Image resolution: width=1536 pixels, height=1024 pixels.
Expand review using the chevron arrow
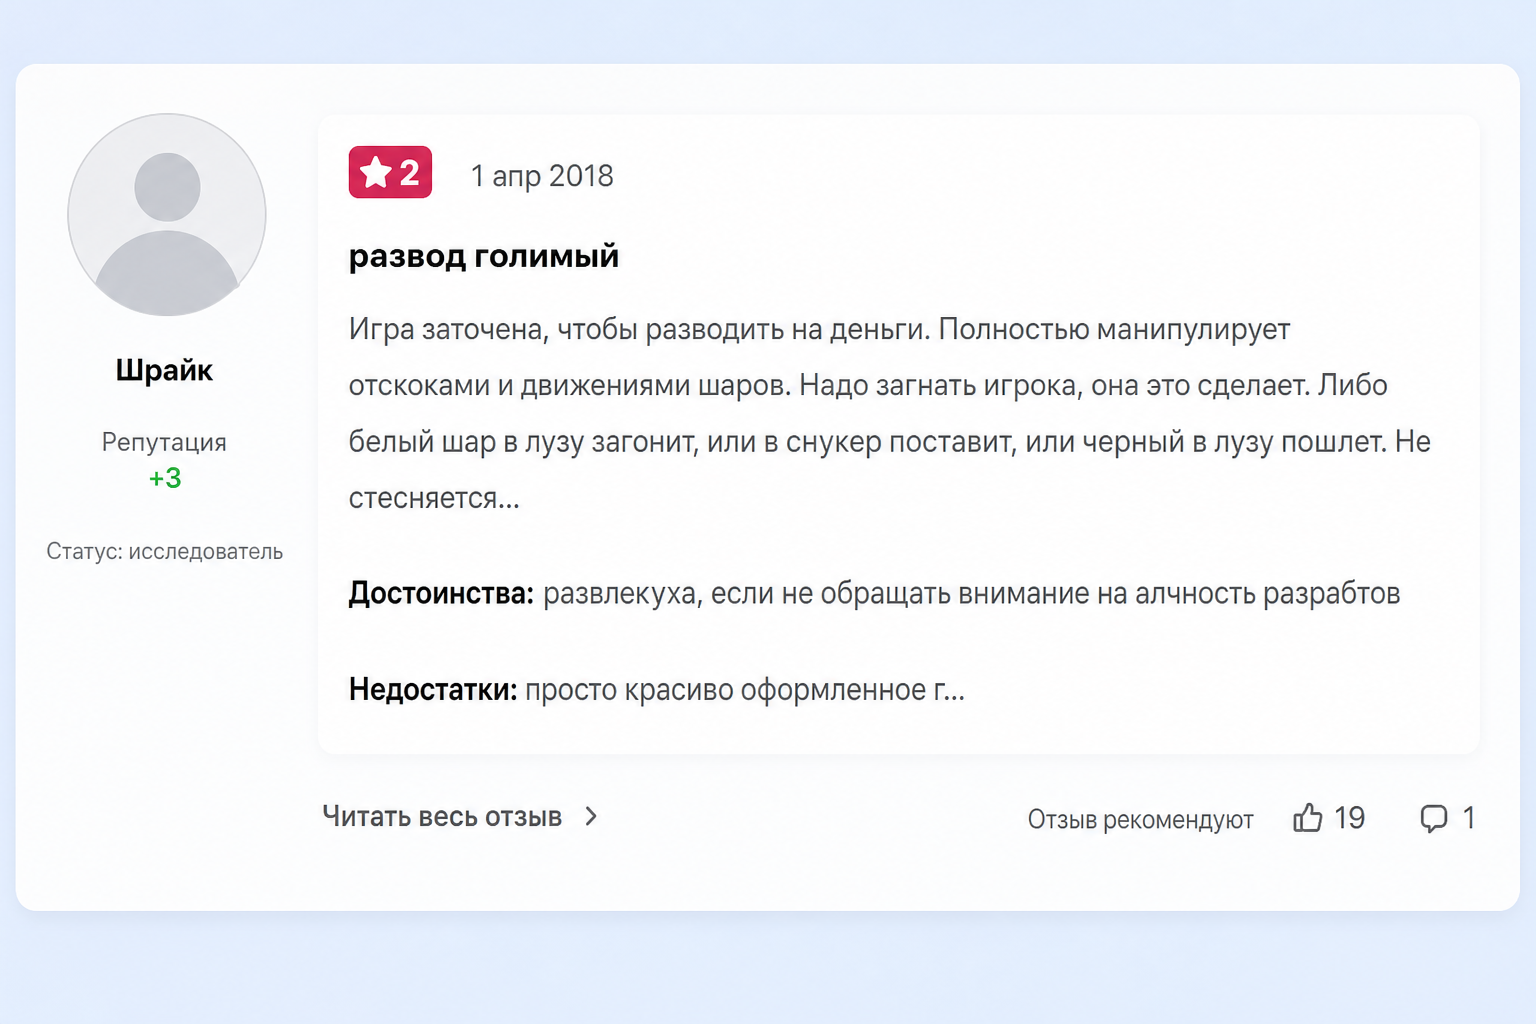pos(591,817)
